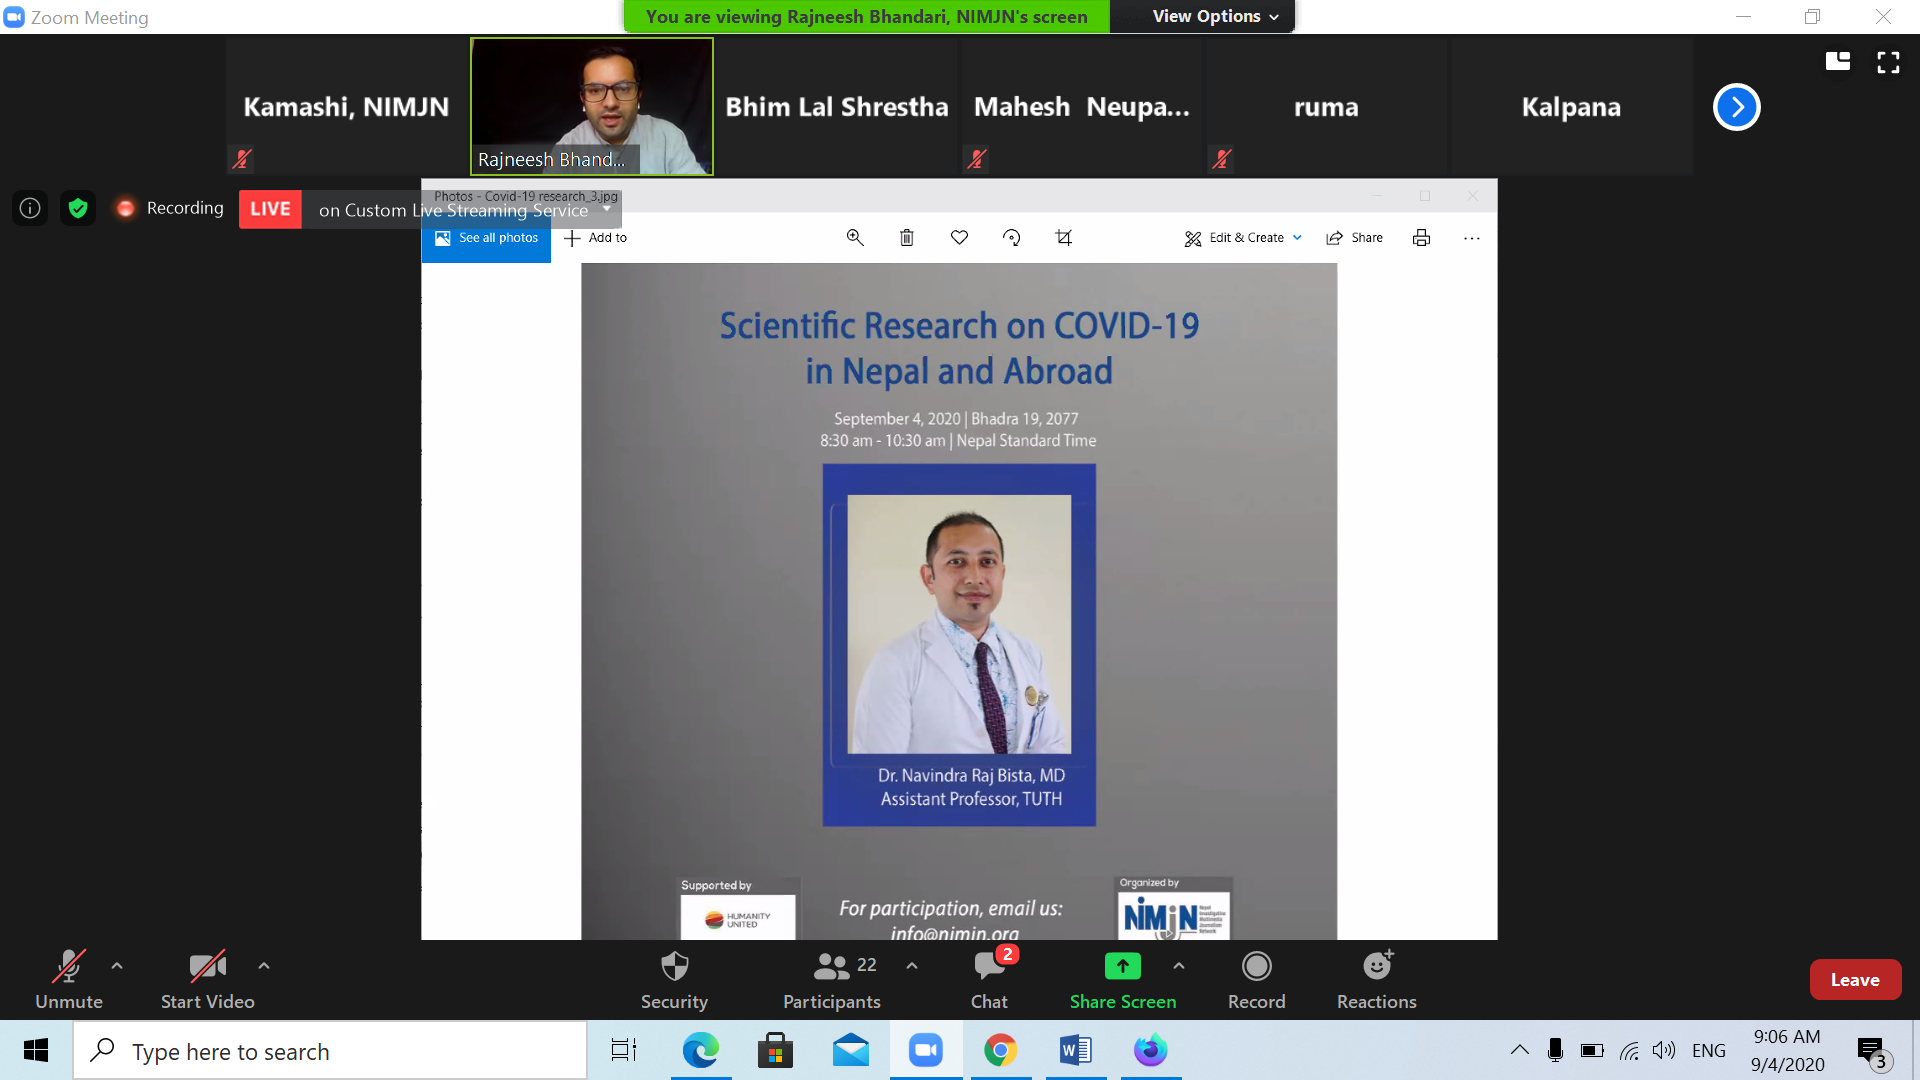Unmute your microphone
The image size is (1920, 1080).
[68, 980]
